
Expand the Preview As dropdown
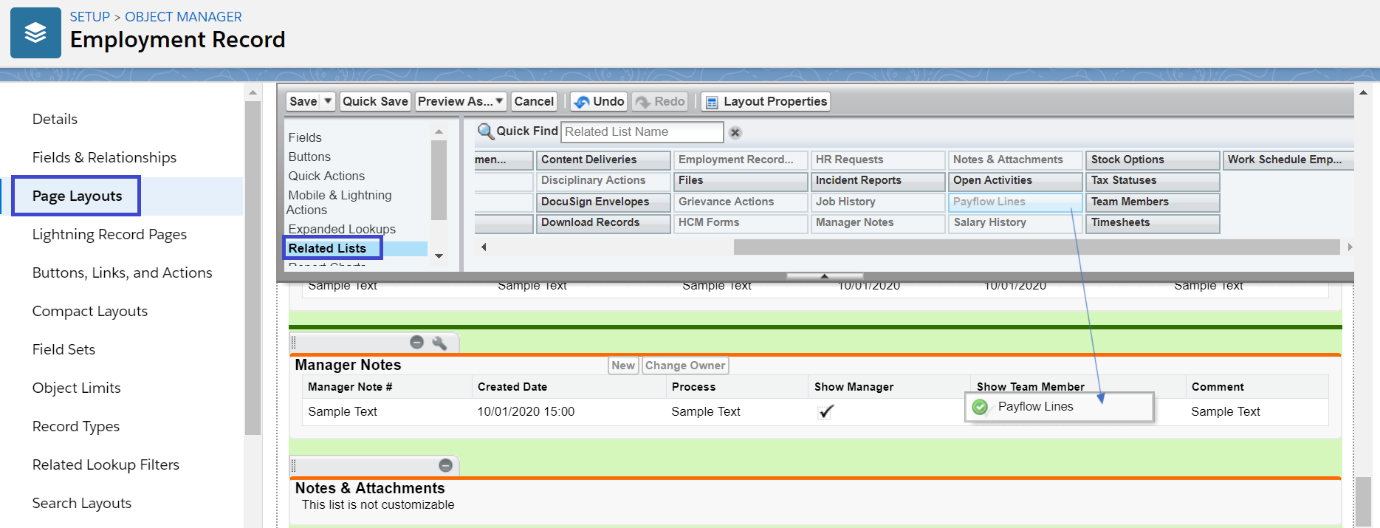[499, 101]
